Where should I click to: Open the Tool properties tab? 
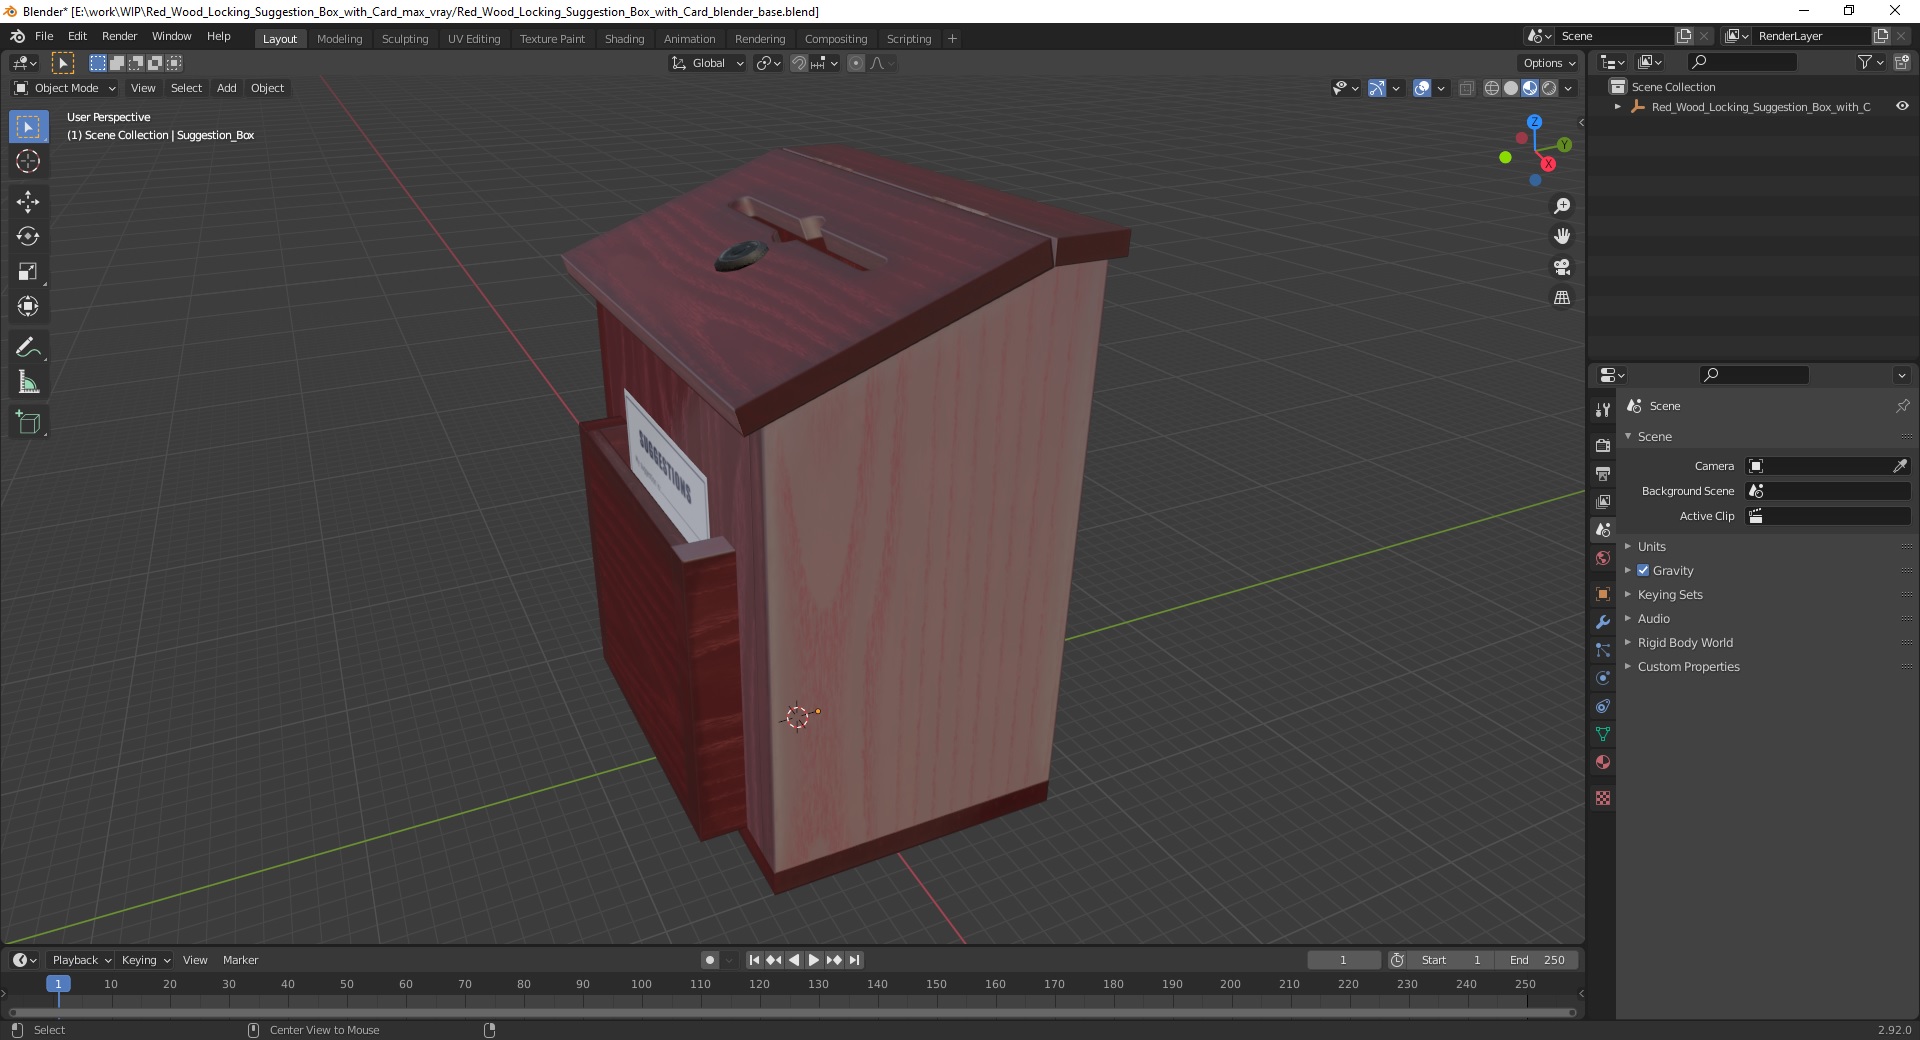pos(1603,409)
